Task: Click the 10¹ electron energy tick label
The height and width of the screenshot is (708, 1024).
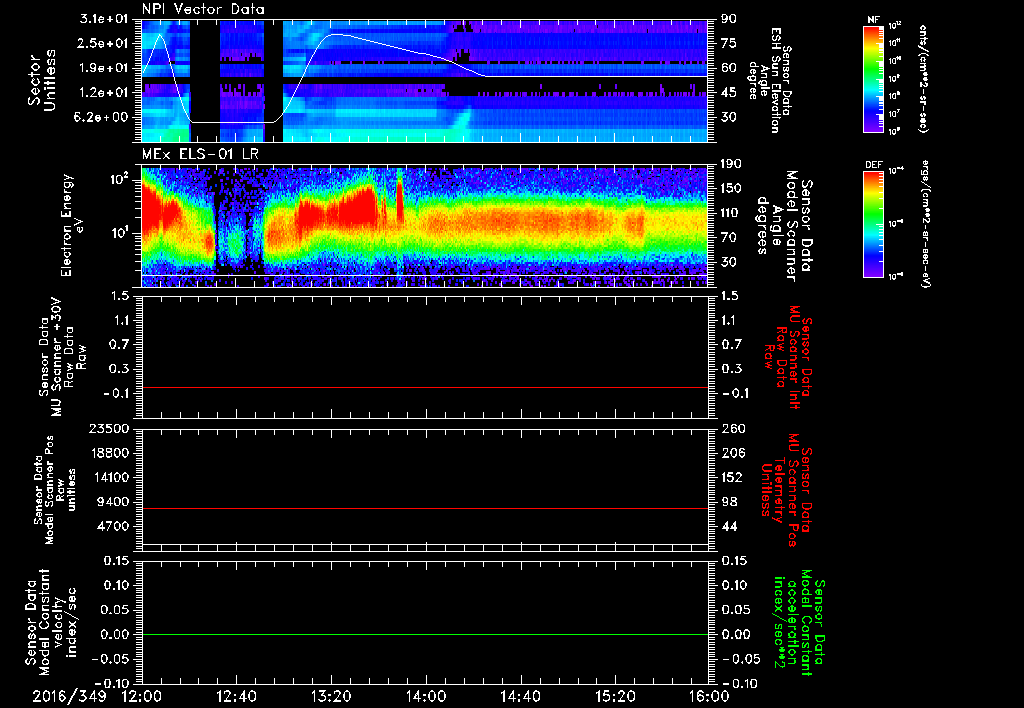Action: pos(120,233)
